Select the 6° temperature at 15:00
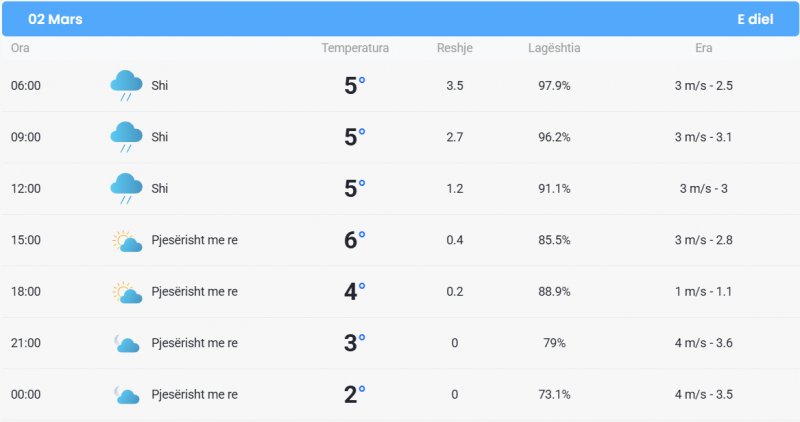The height and width of the screenshot is (422, 800). (355, 240)
